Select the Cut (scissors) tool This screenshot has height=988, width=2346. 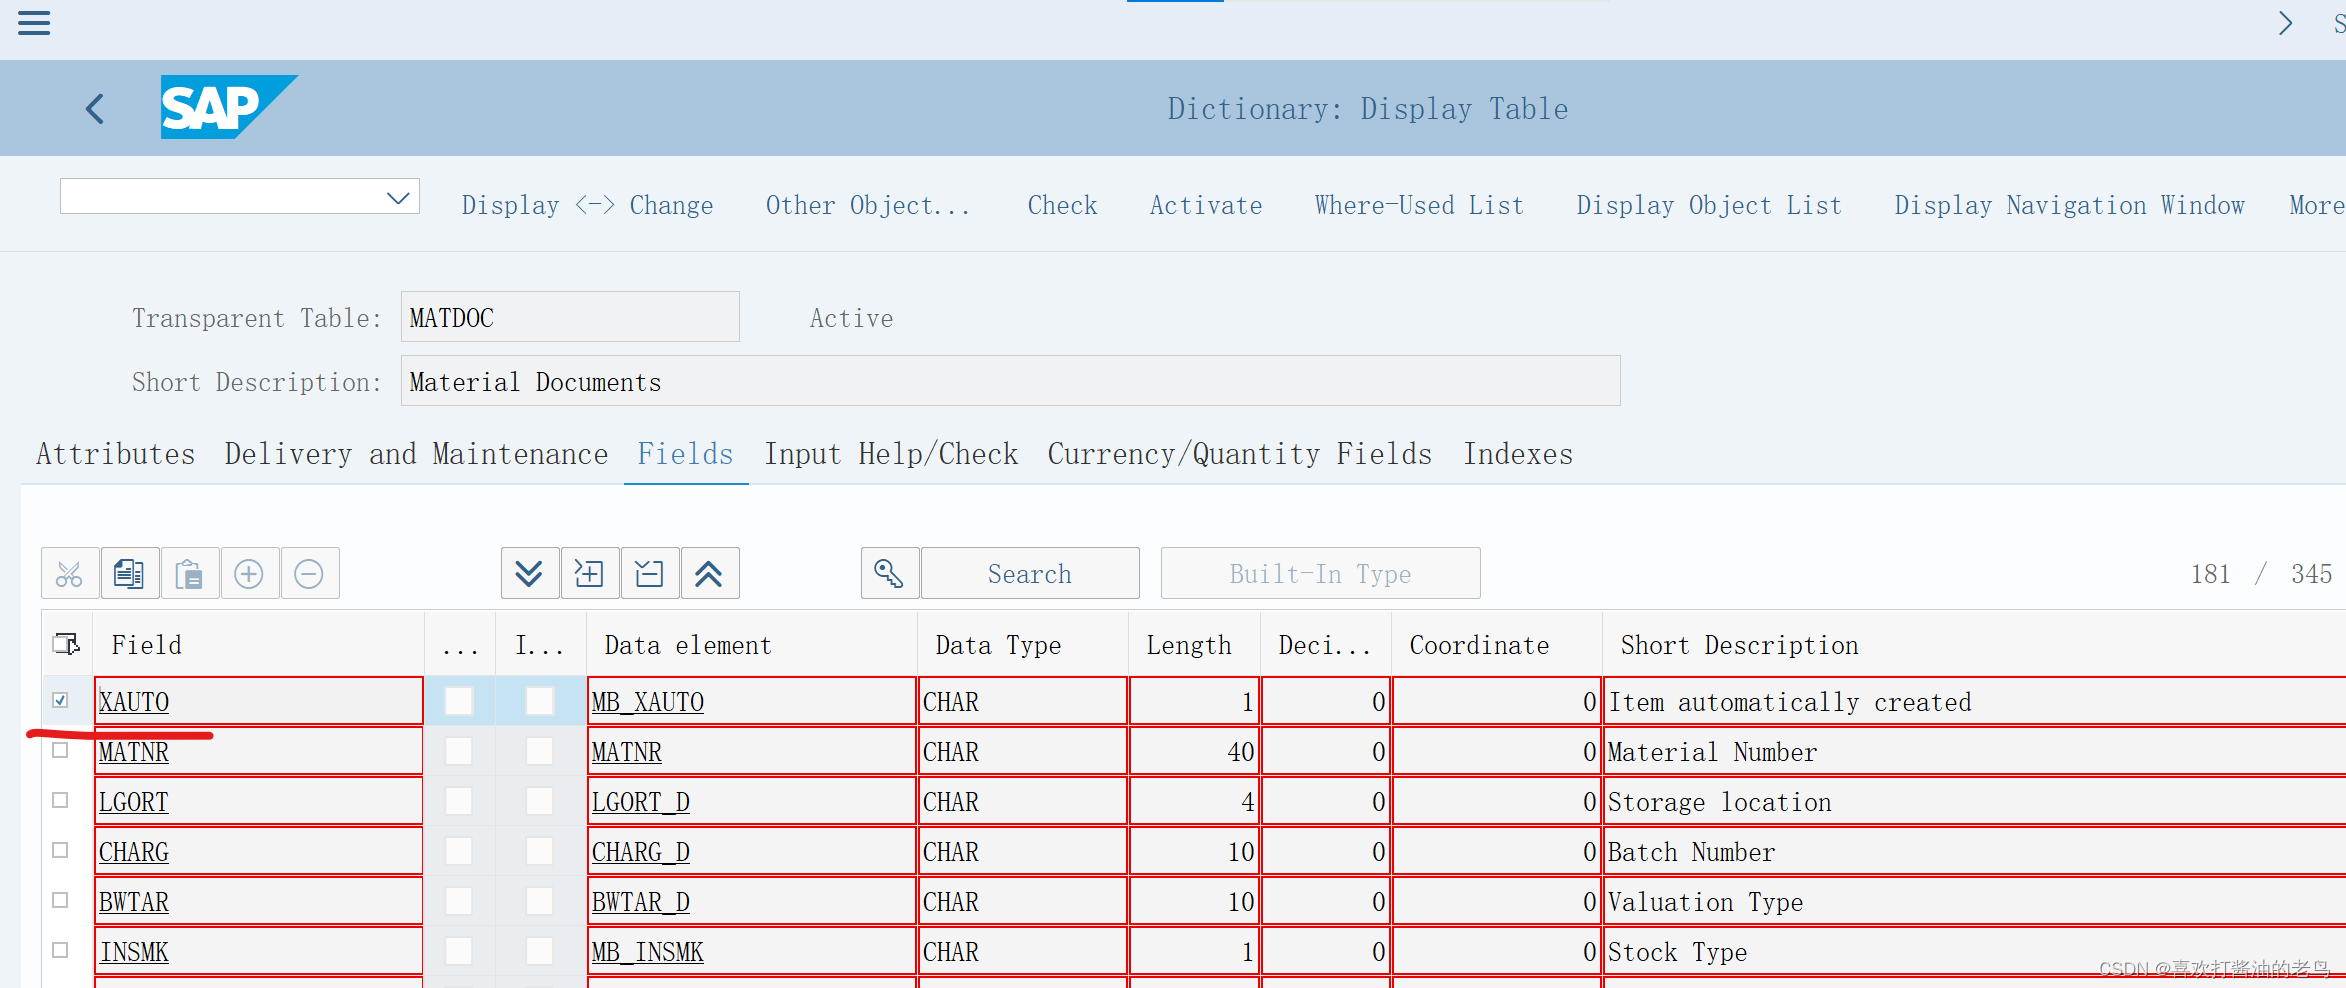click(x=69, y=573)
